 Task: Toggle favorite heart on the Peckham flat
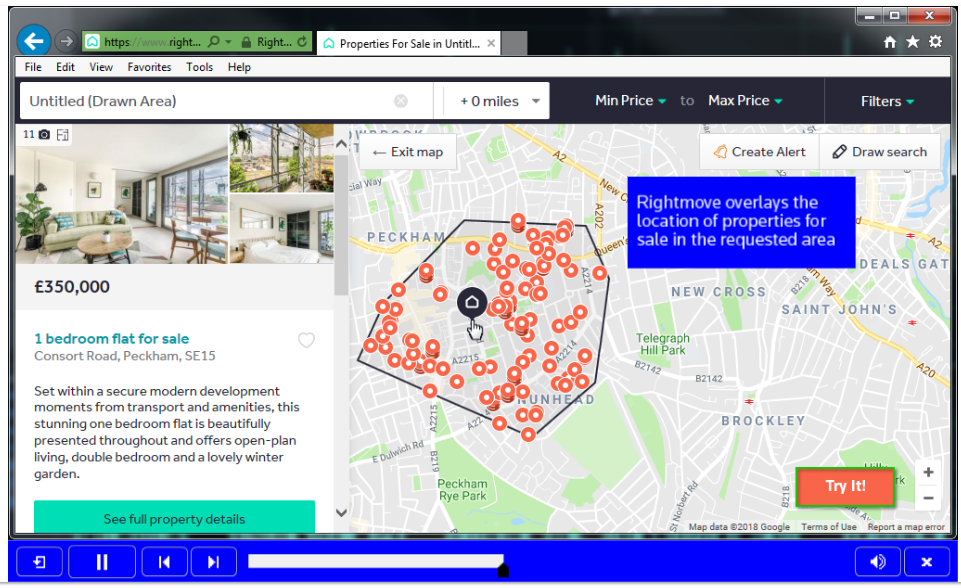(306, 340)
